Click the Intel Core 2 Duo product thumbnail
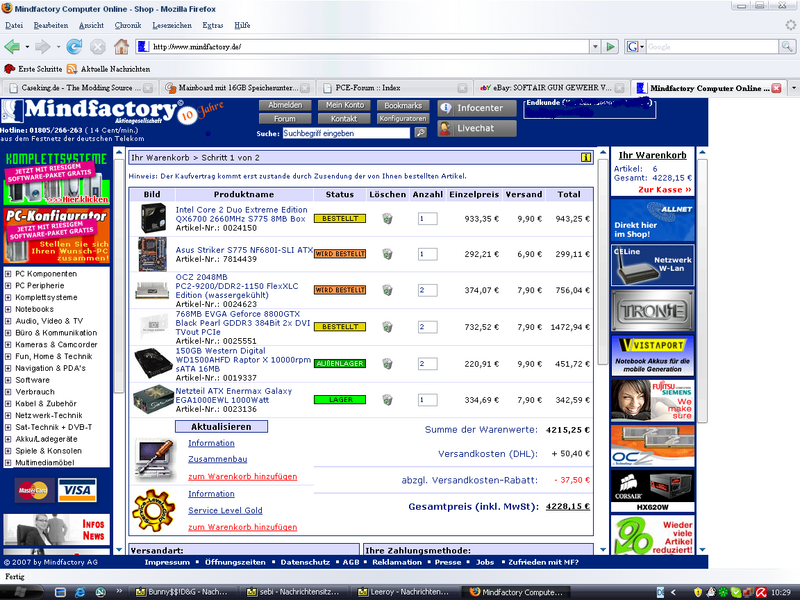800x600 pixels. click(153, 218)
